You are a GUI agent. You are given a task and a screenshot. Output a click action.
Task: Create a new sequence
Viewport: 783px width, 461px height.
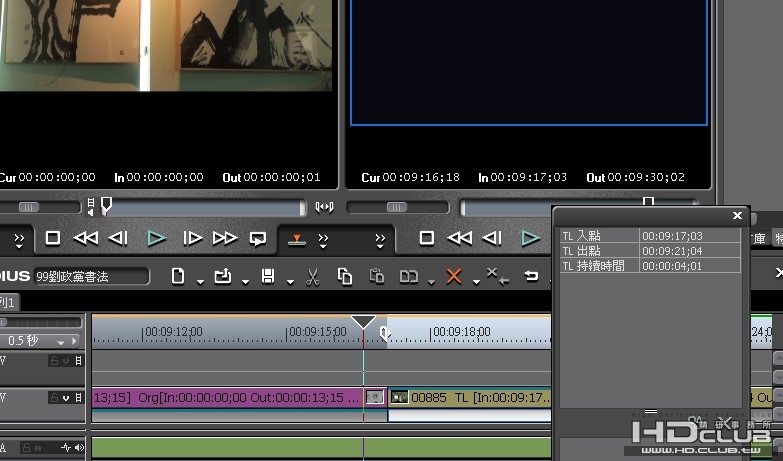pyautogui.click(x=178, y=276)
